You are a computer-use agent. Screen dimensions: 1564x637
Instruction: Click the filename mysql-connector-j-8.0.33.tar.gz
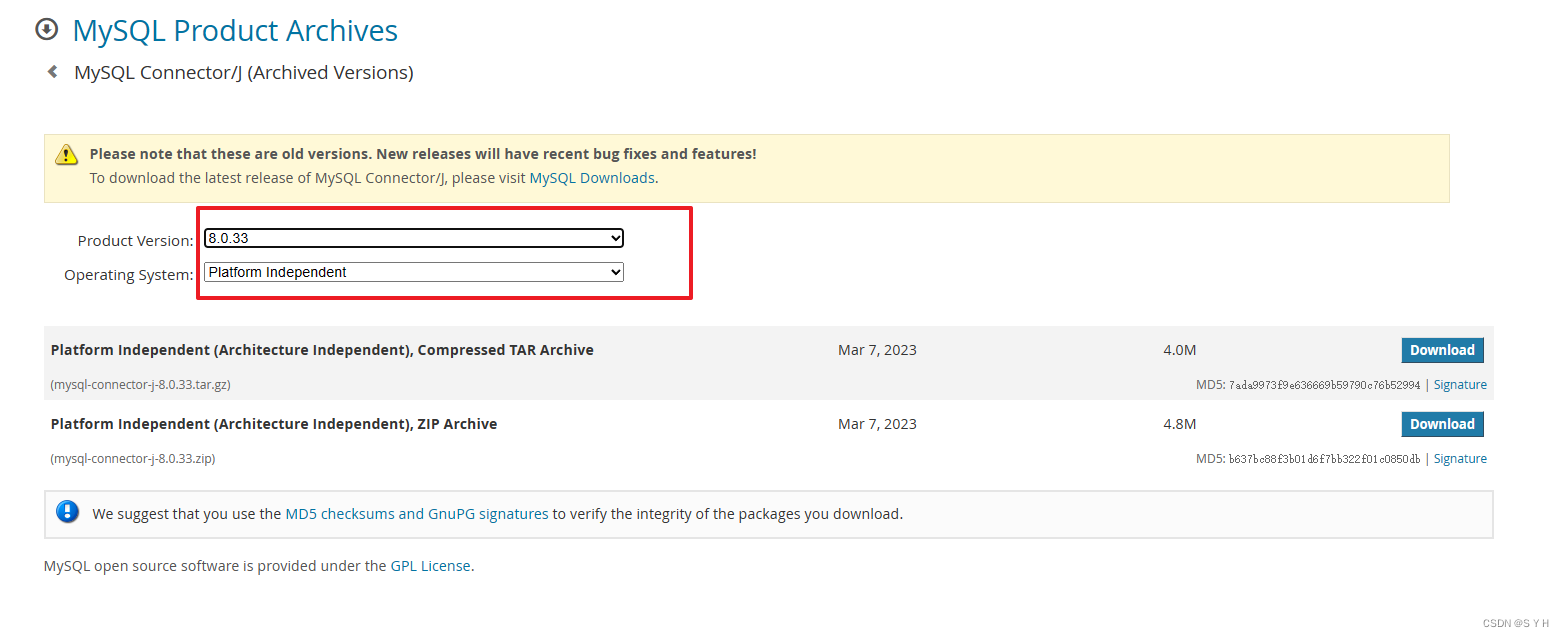(x=141, y=385)
